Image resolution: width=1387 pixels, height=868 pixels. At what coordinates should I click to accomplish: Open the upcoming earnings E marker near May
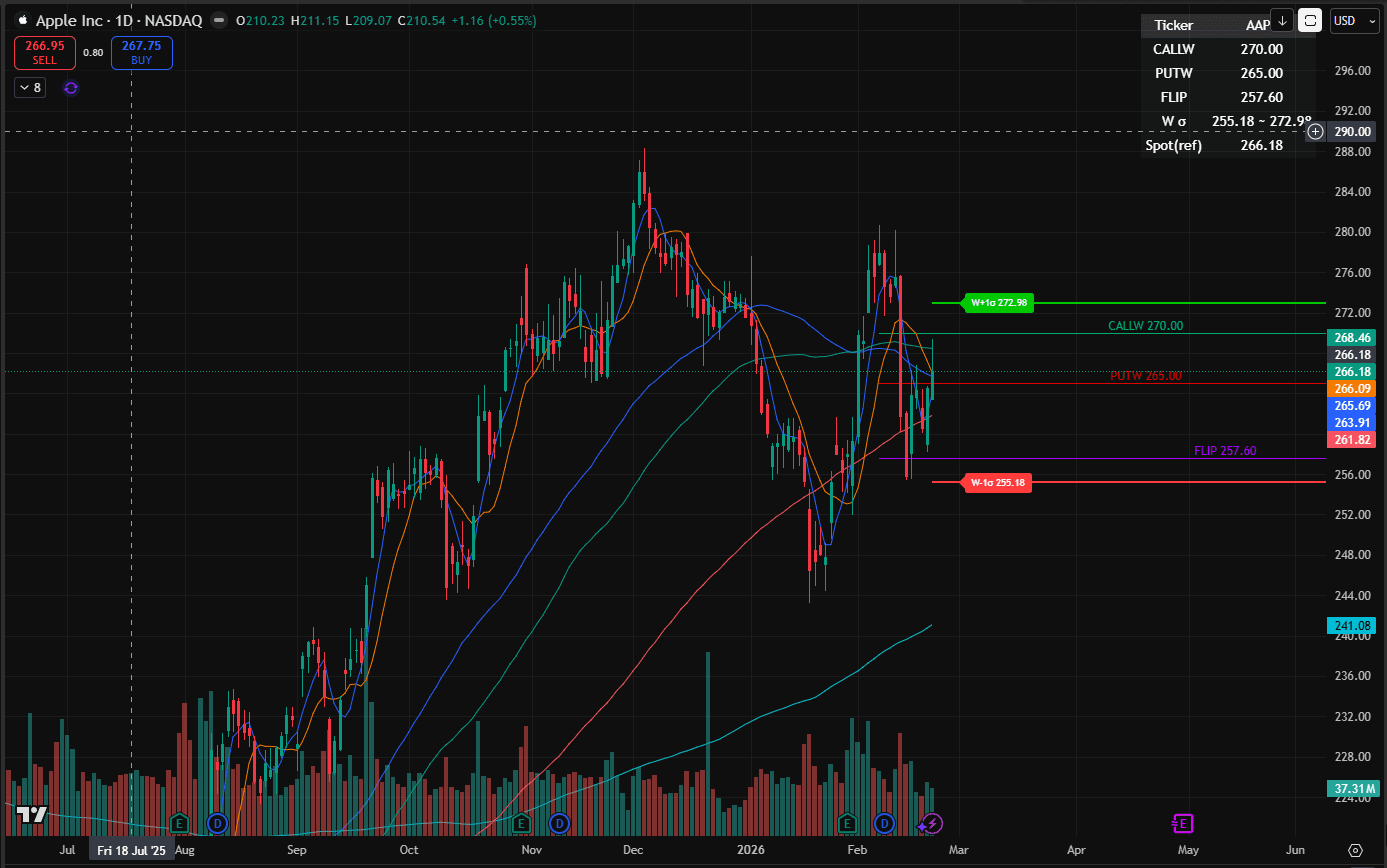[1182, 823]
